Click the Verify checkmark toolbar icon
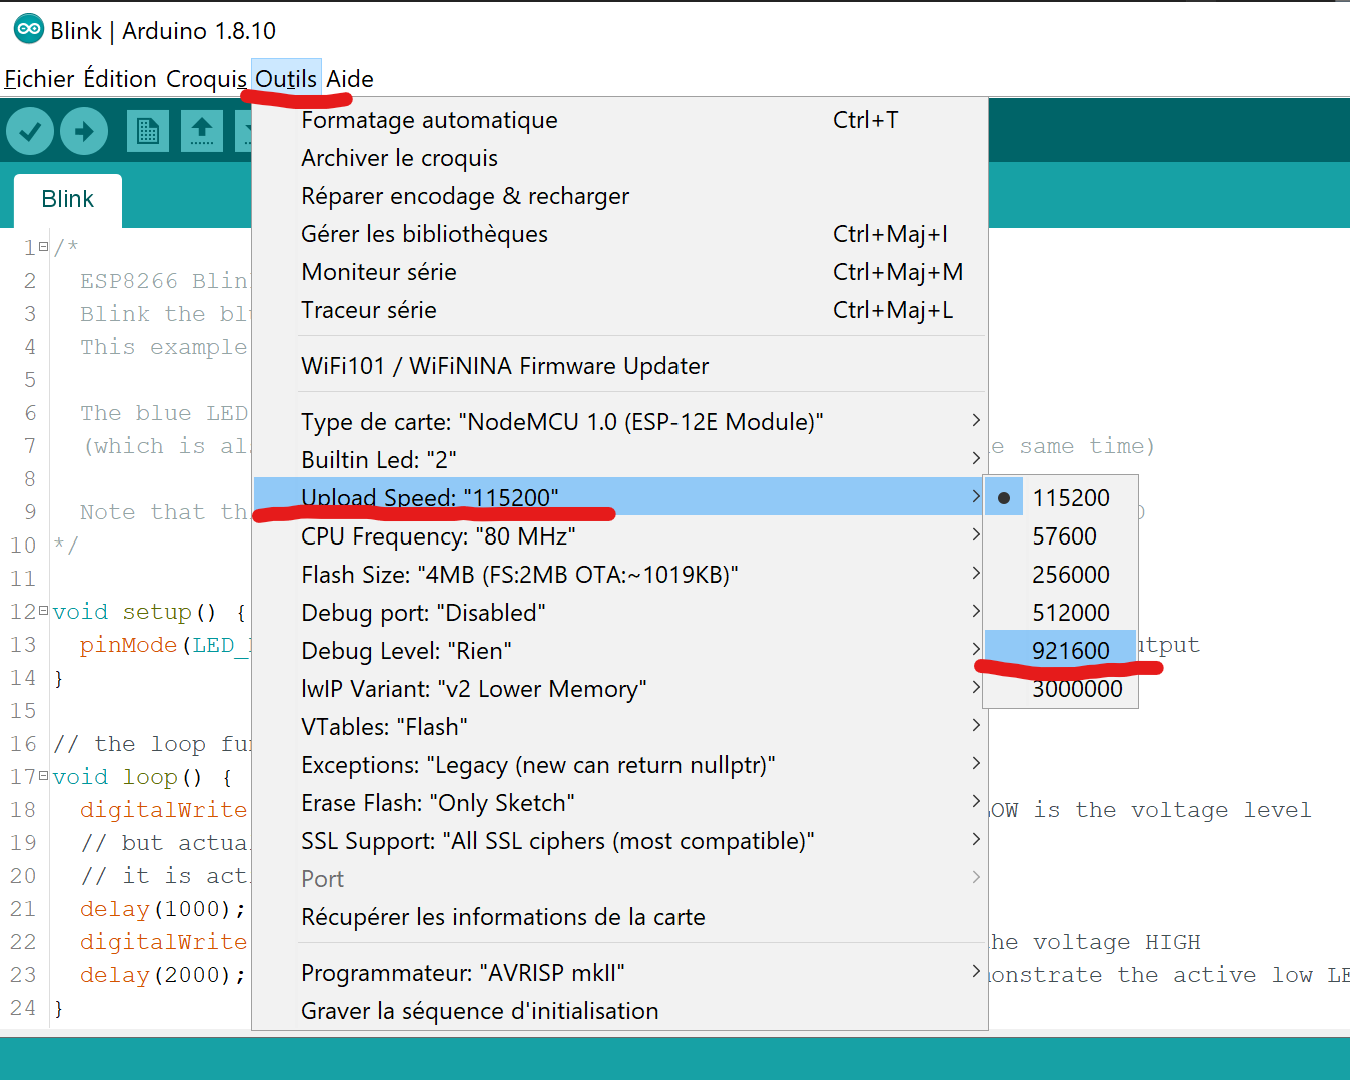Viewport: 1350px width, 1080px height. pos(30,131)
